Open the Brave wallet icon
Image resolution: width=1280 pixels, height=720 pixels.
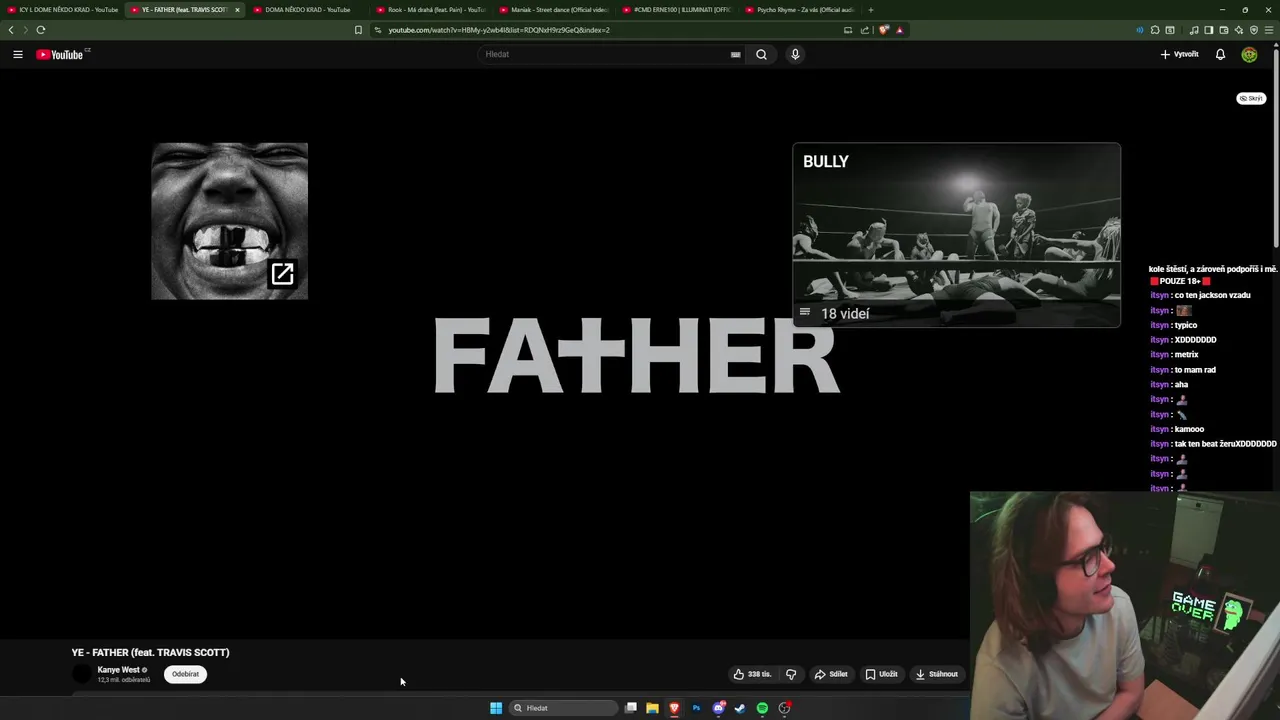pos(1224,30)
